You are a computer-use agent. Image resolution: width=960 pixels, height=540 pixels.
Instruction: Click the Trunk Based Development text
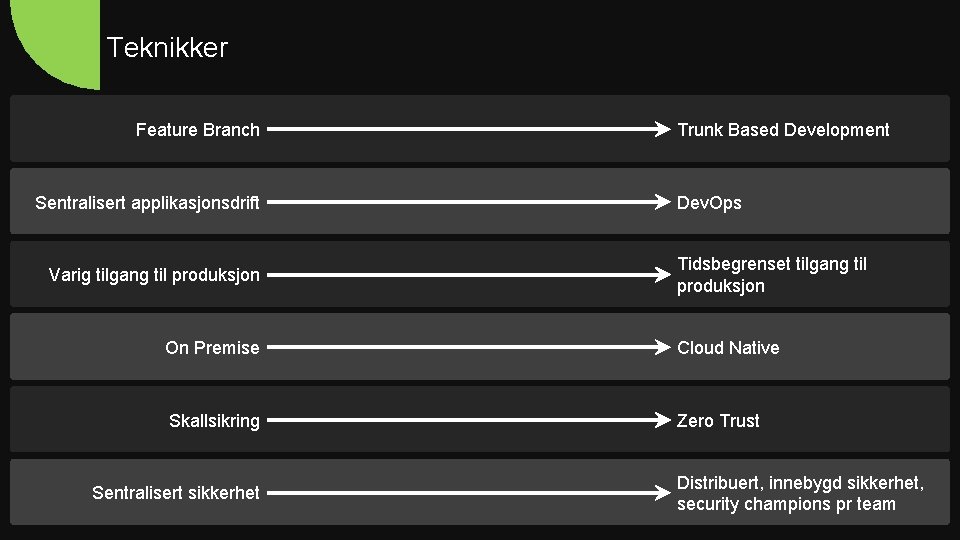pyautogui.click(x=783, y=130)
